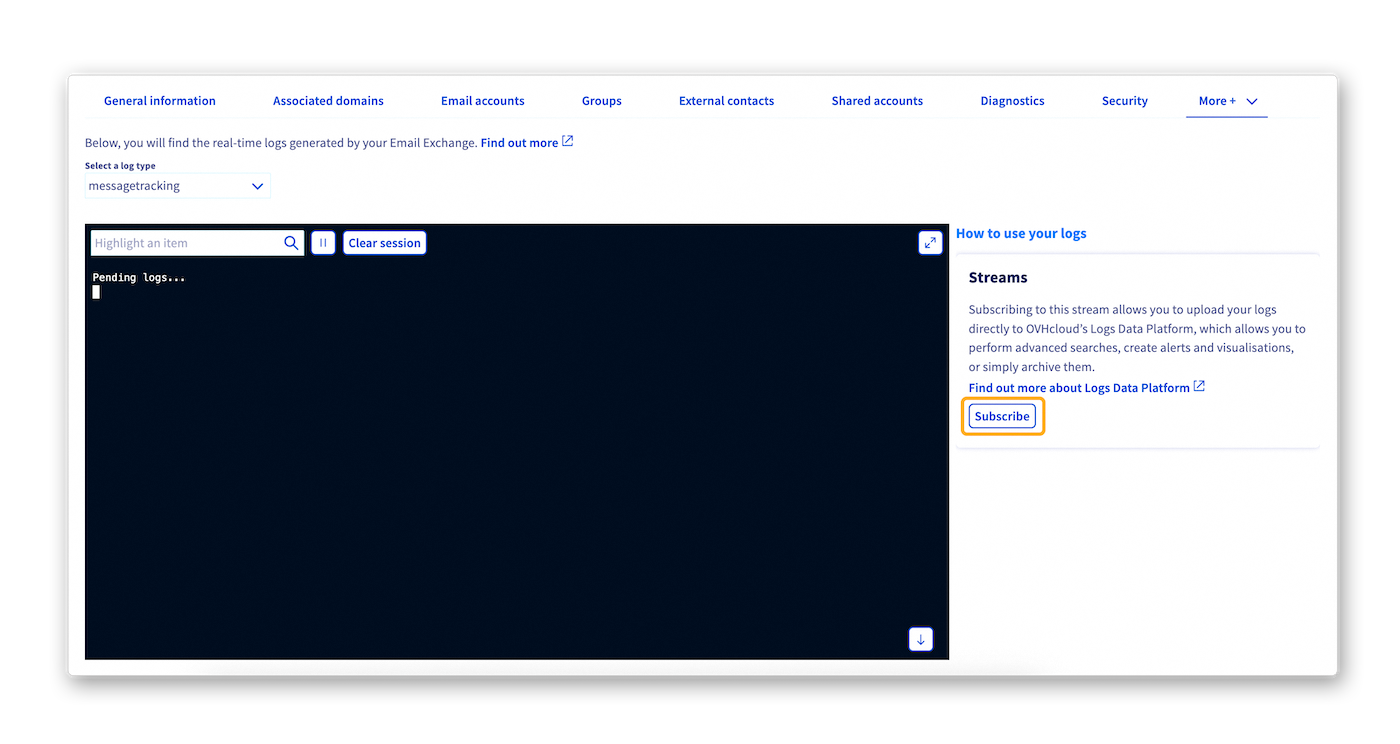Click the "Highlight an item" search field
Viewport: 1400px width, 744px height.
pos(180,242)
